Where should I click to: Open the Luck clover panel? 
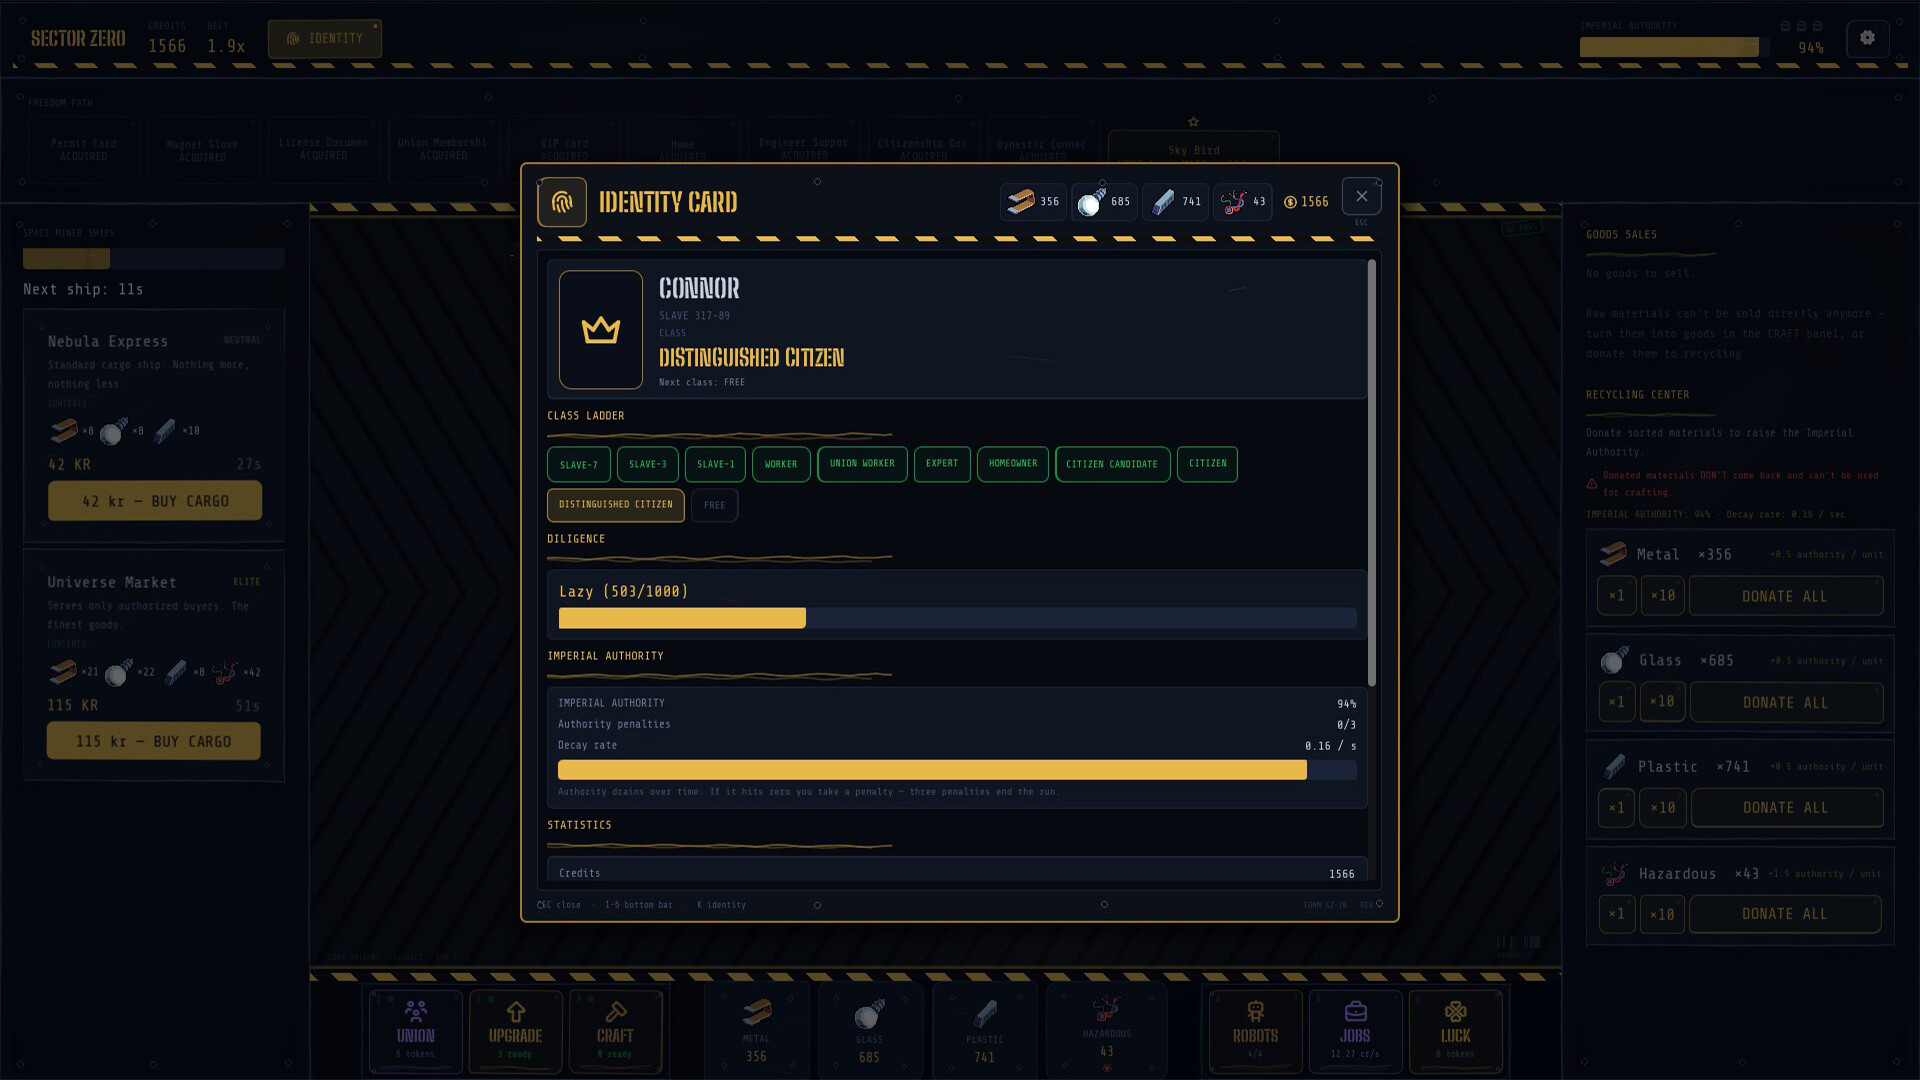[x=1456, y=1030]
